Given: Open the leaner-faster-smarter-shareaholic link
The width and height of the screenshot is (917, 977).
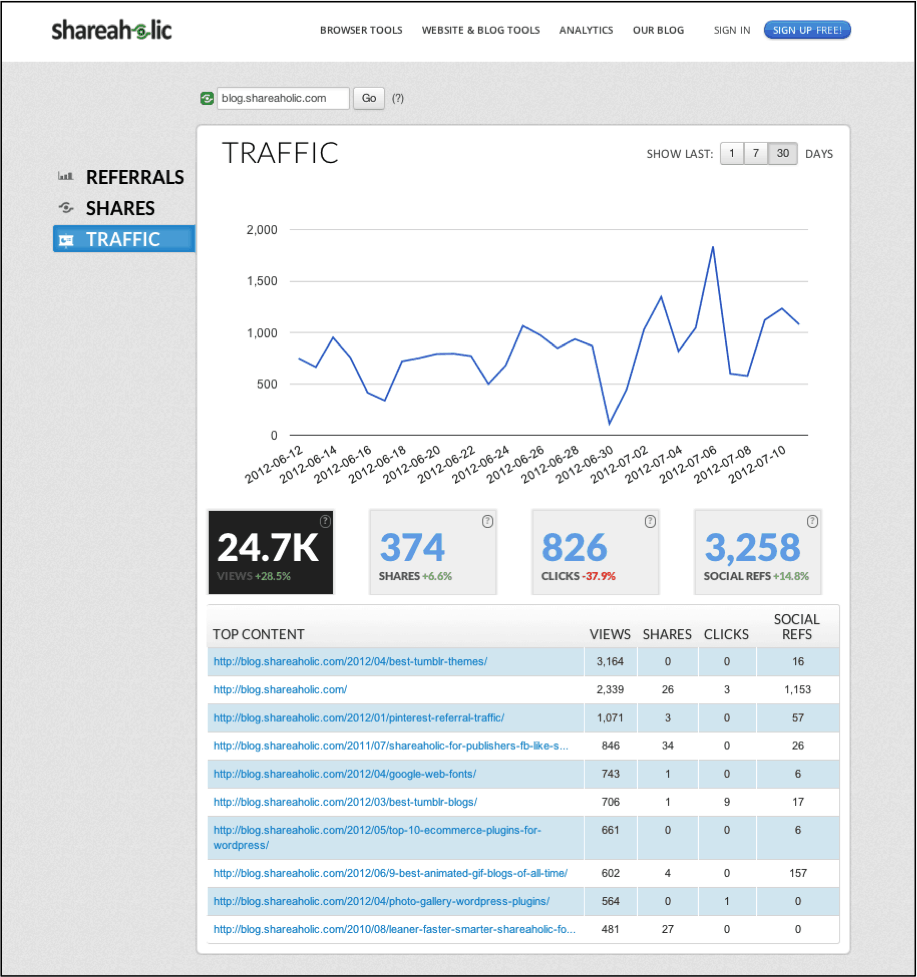Looking at the screenshot, I should tap(394, 930).
